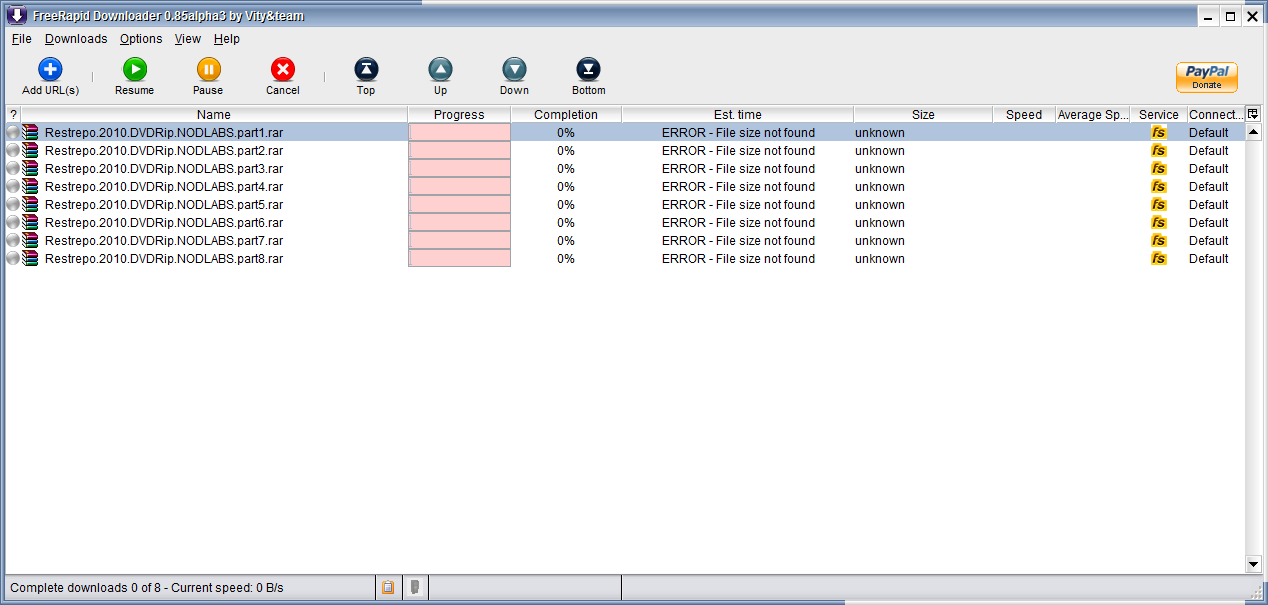This screenshot has width=1268, height=605.
Task: Select Restrepo.2010.DVDRip.NODLABS.part5.rar row
Action: coord(164,205)
